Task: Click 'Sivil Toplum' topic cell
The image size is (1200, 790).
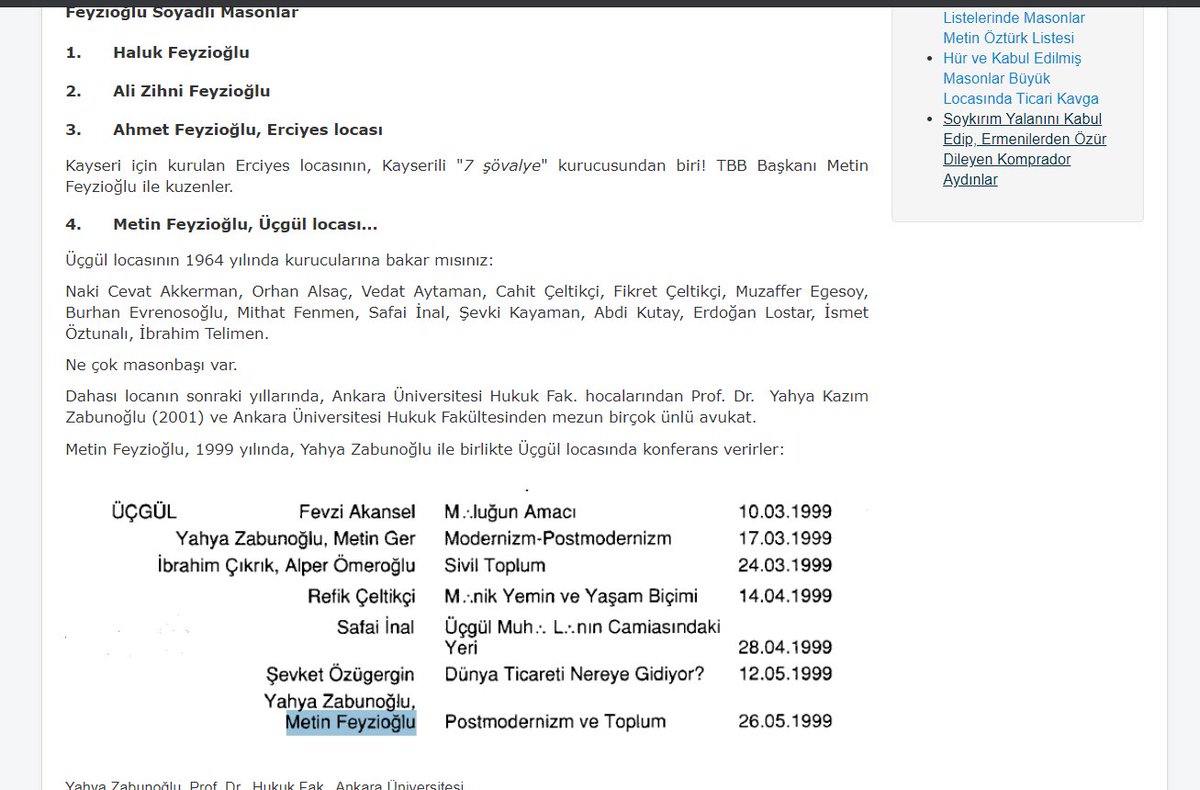Action: 495,566
